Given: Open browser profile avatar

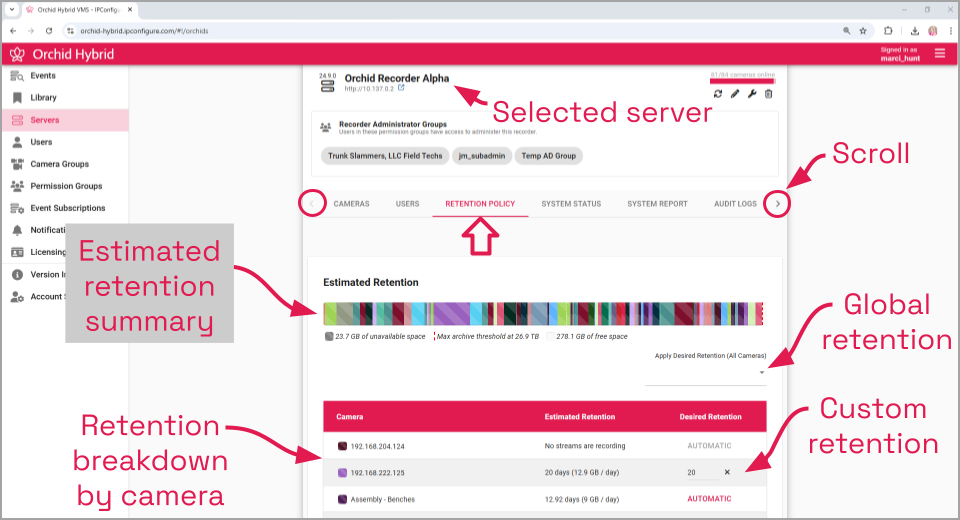Looking at the screenshot, I should (x=933, y=31).
